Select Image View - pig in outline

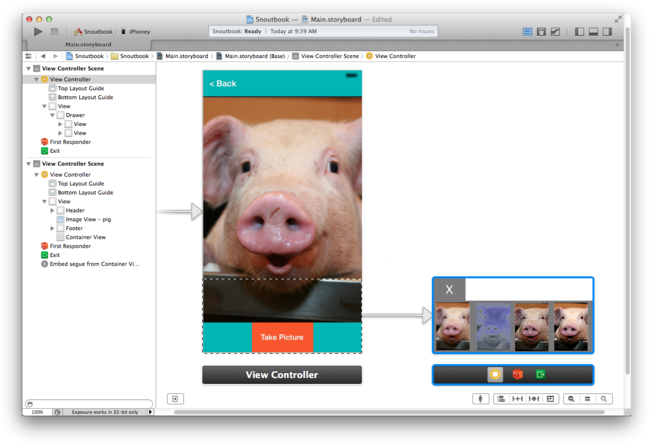[x=88, y=219]
